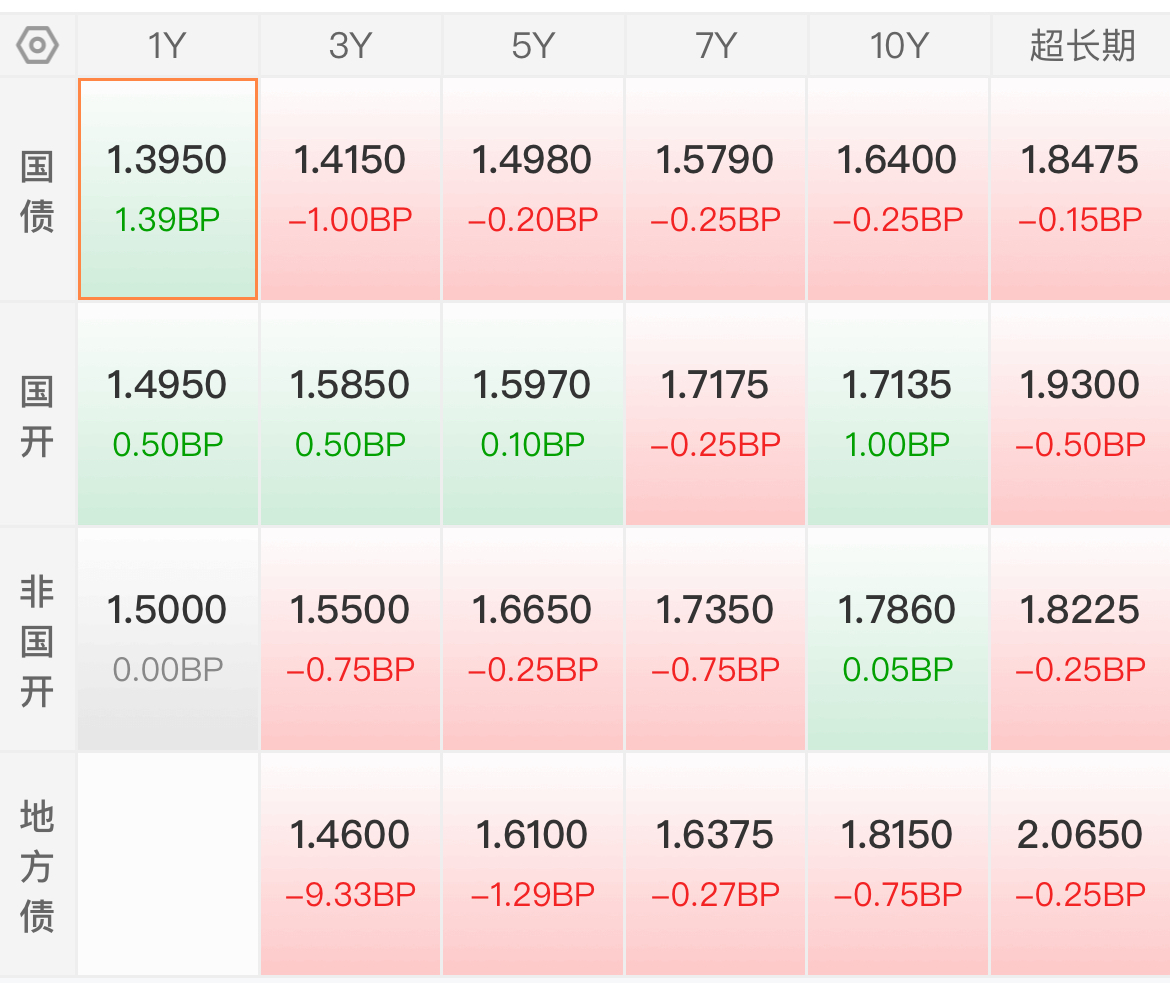The width and height of the screenshot is (1170, 983).
Task: Click the 国开 超长期 cell 1.9300
Action: click(1080, 414)
